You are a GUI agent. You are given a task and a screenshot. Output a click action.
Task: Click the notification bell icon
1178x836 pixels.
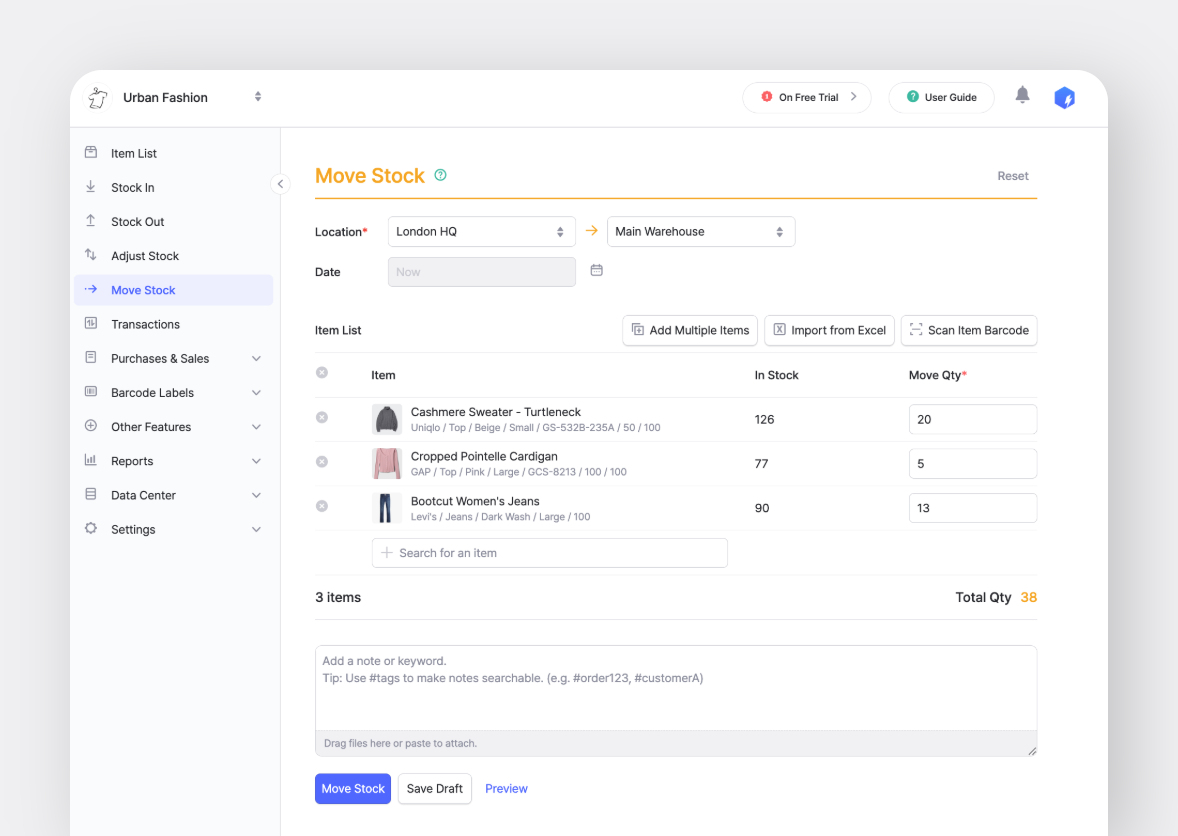(x=1022, y=95)
